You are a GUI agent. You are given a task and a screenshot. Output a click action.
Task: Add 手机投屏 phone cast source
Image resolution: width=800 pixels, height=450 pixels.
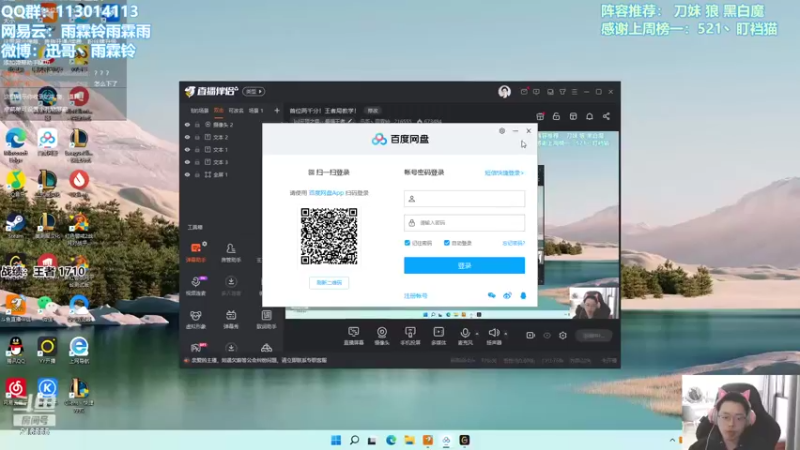[410, 336]
